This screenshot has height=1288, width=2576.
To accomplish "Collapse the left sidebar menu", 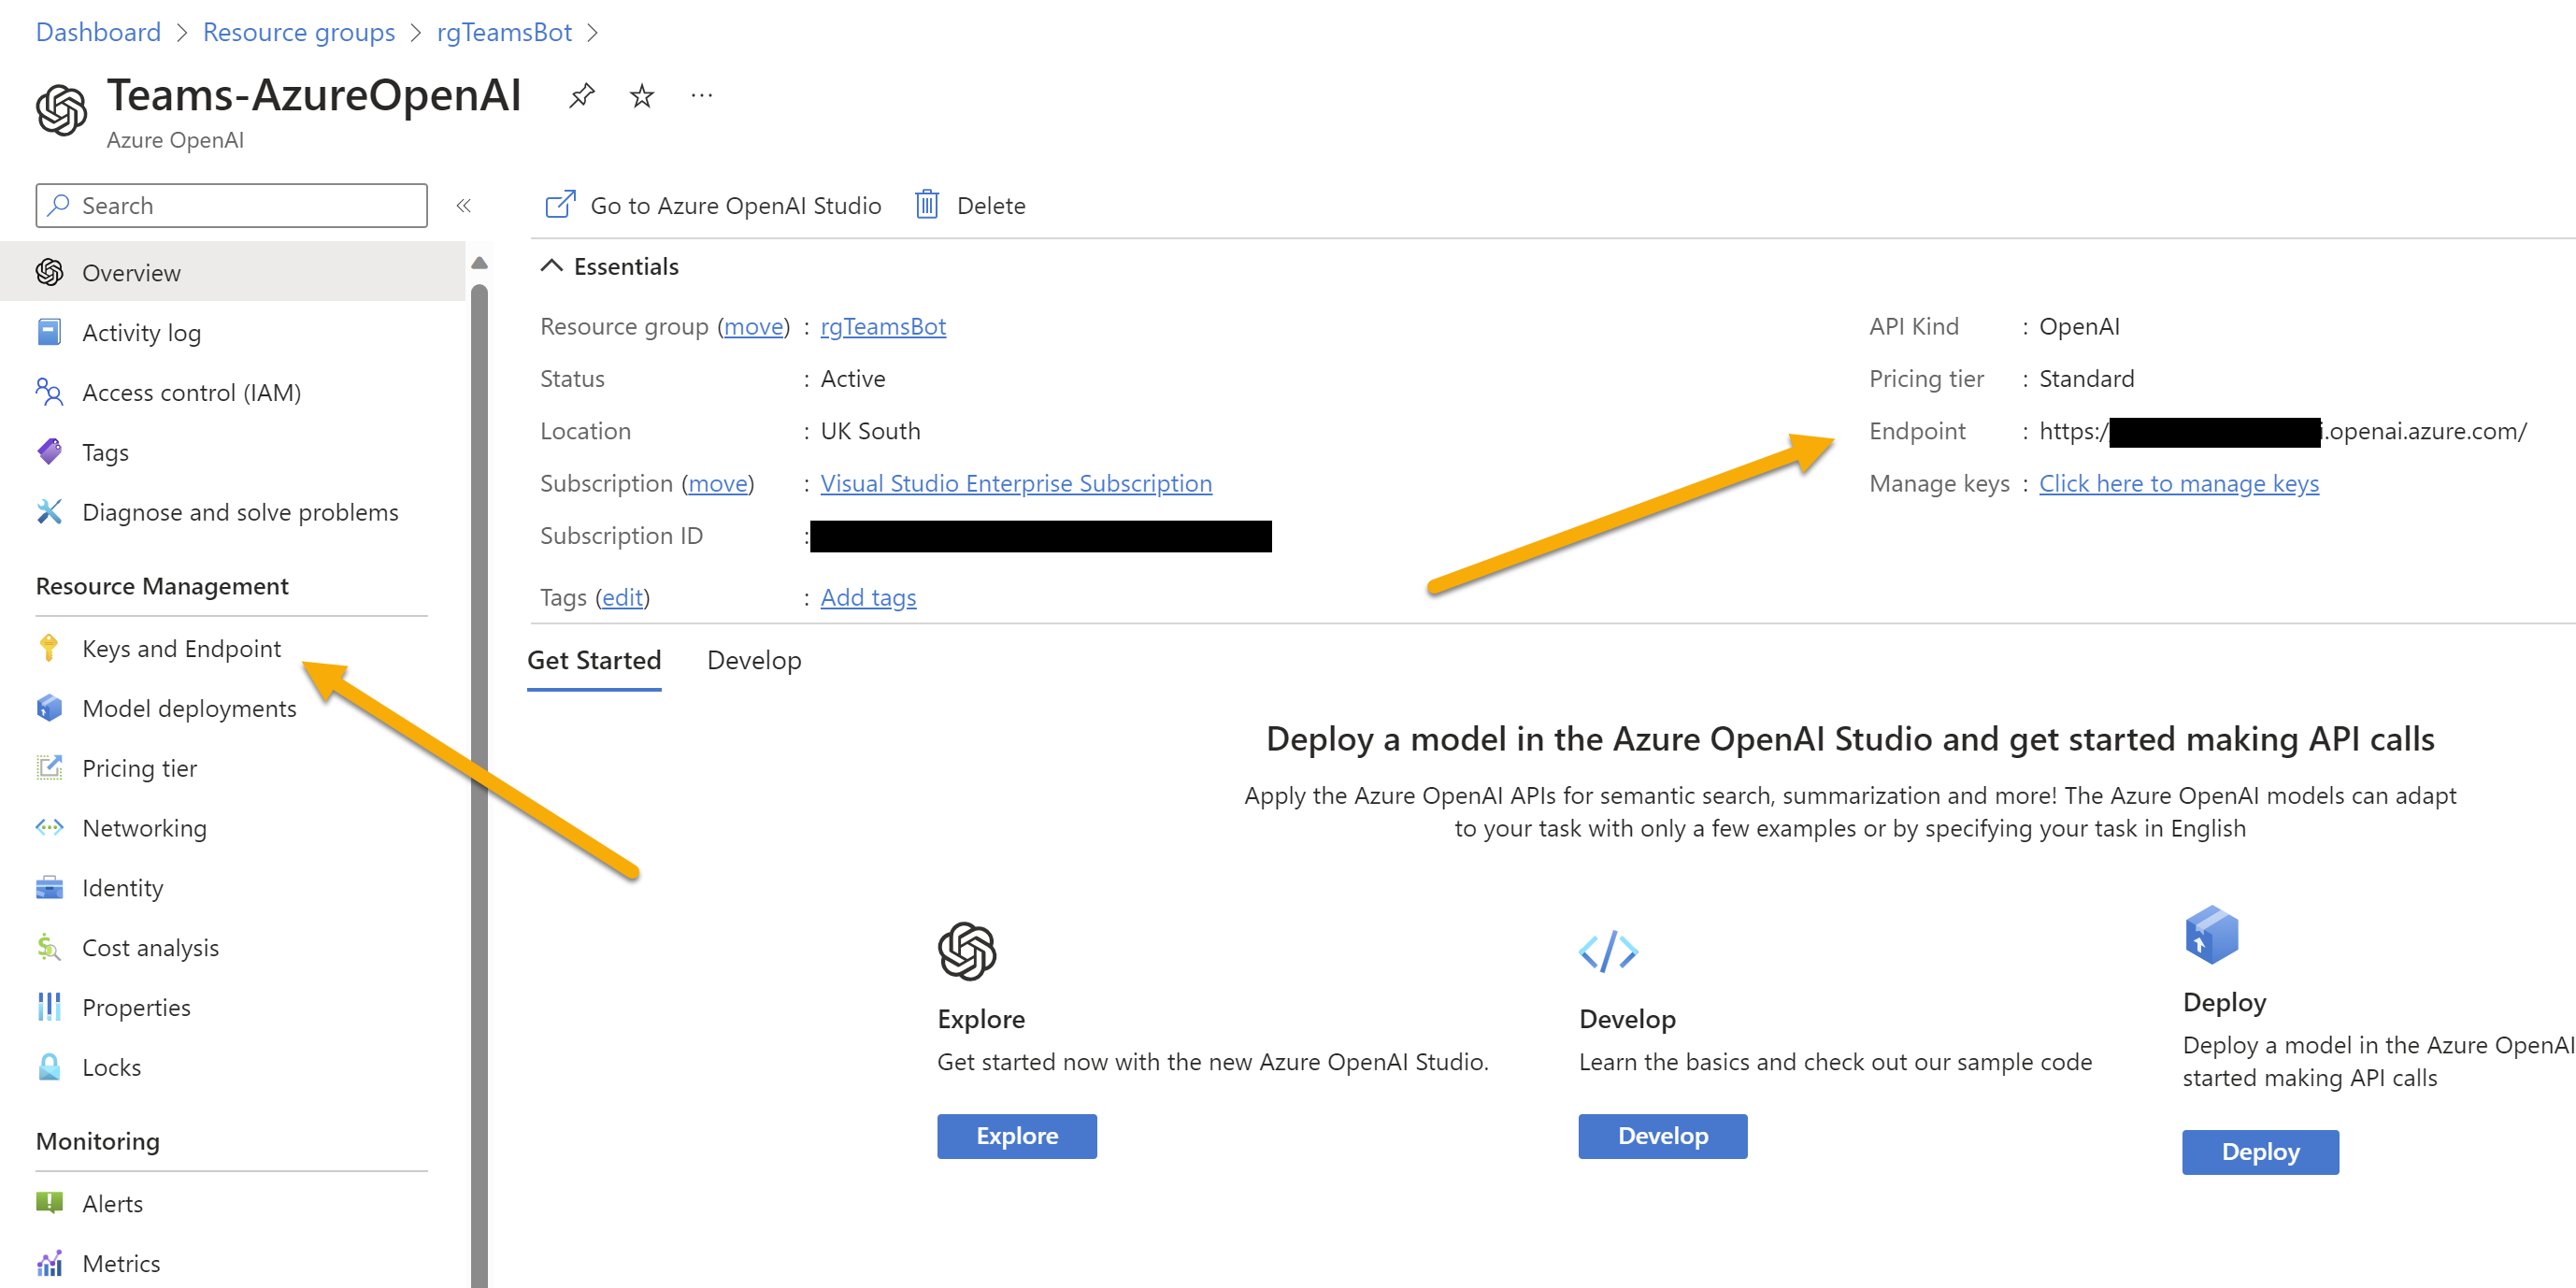I will [463, 206].
